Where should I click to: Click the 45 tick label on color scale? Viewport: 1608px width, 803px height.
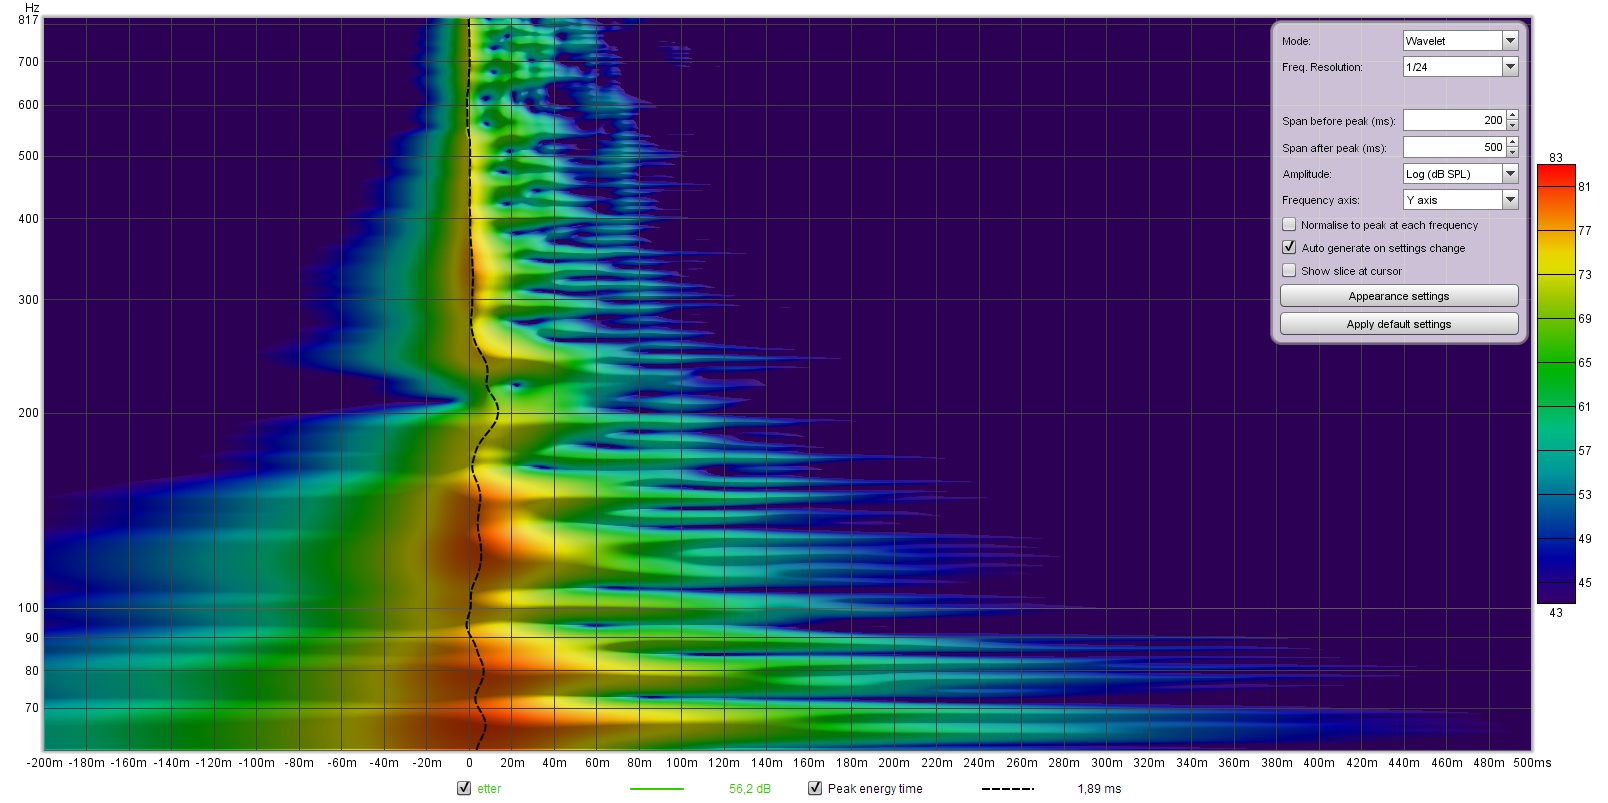coord(1585,583)
